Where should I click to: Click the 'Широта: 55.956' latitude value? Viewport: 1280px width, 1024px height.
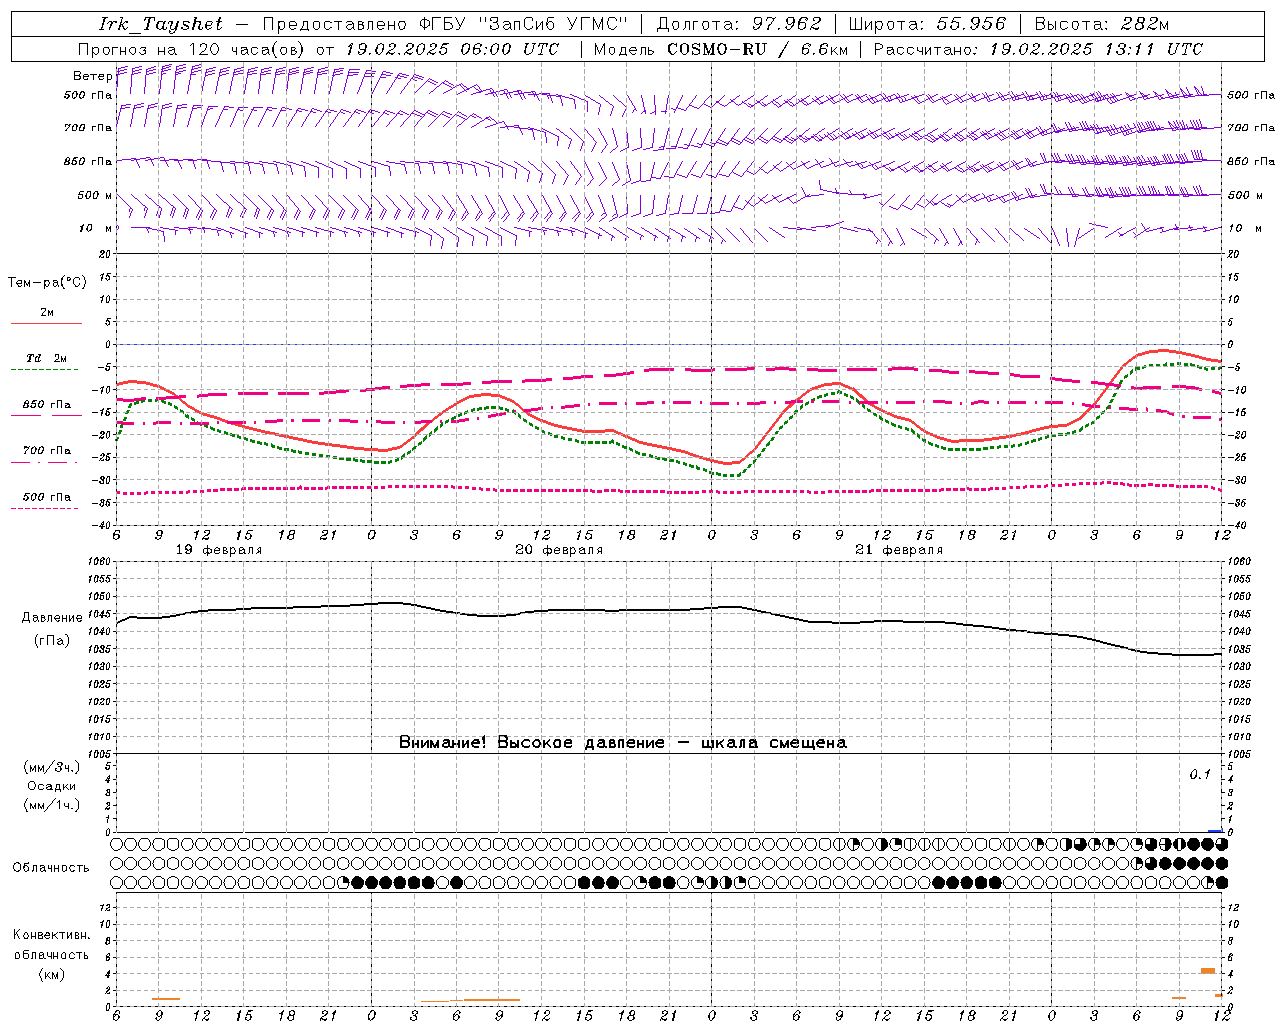(x=927, y=24)
